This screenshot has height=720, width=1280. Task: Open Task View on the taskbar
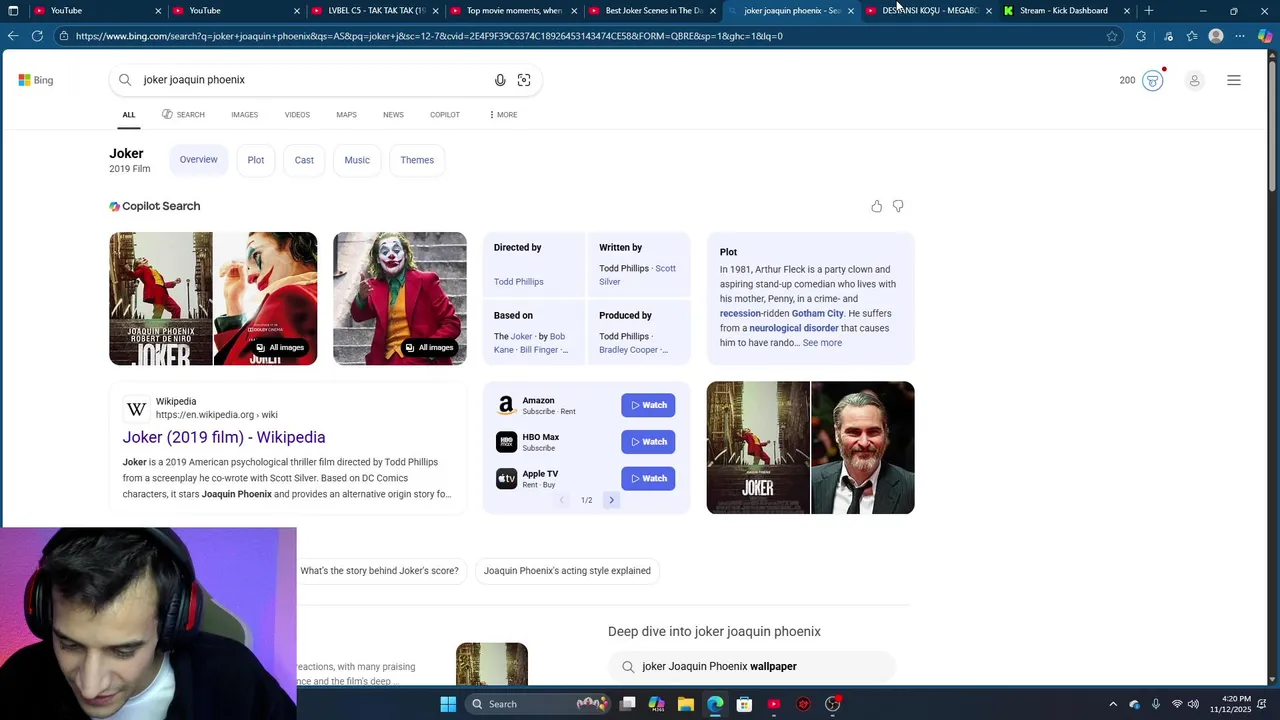[628, 704]
